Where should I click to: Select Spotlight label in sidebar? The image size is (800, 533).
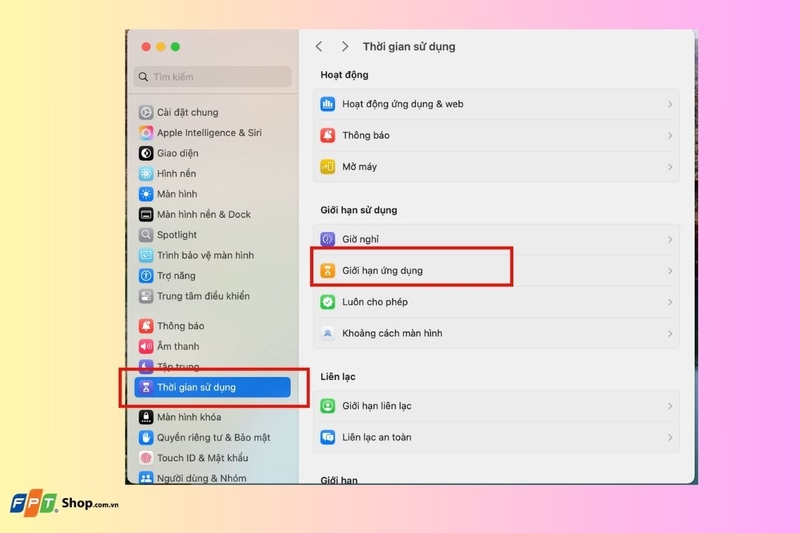pyautogui.click(x=177, y=235)
